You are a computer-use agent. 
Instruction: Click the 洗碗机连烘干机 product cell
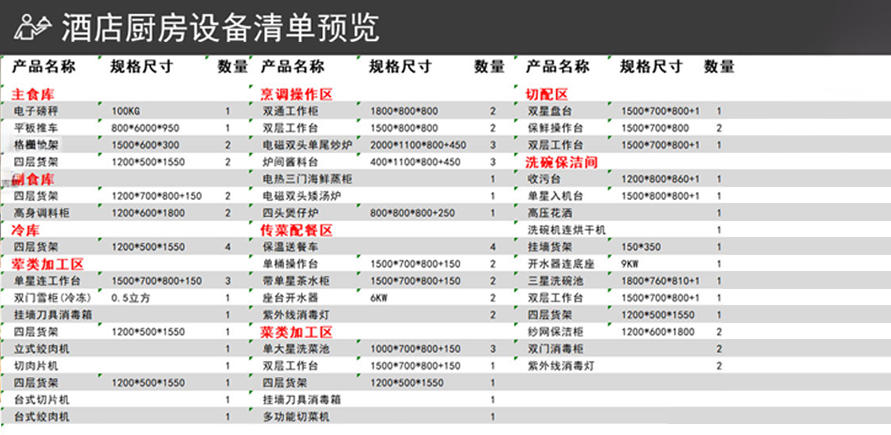[x=567, y=230]
